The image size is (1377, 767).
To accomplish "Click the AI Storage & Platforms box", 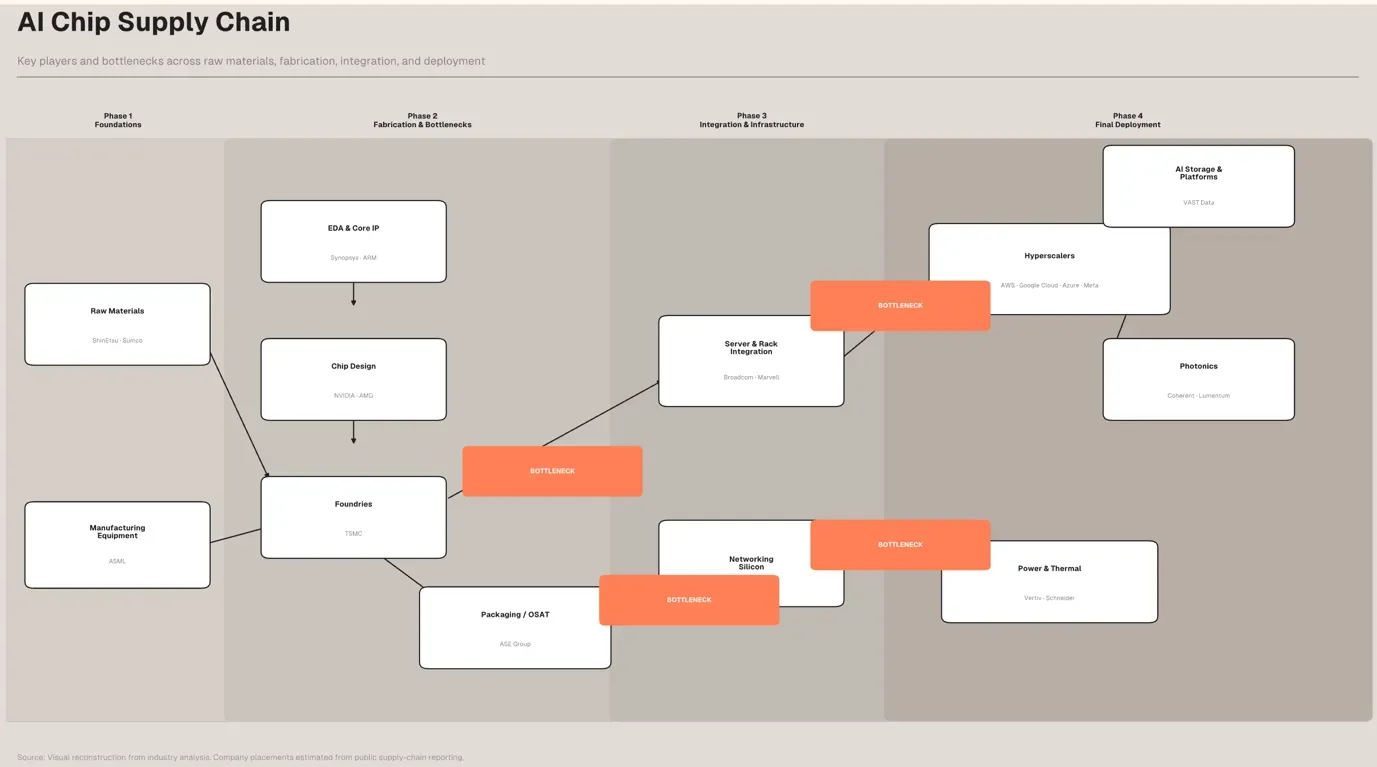I will tap(1198, 185).
